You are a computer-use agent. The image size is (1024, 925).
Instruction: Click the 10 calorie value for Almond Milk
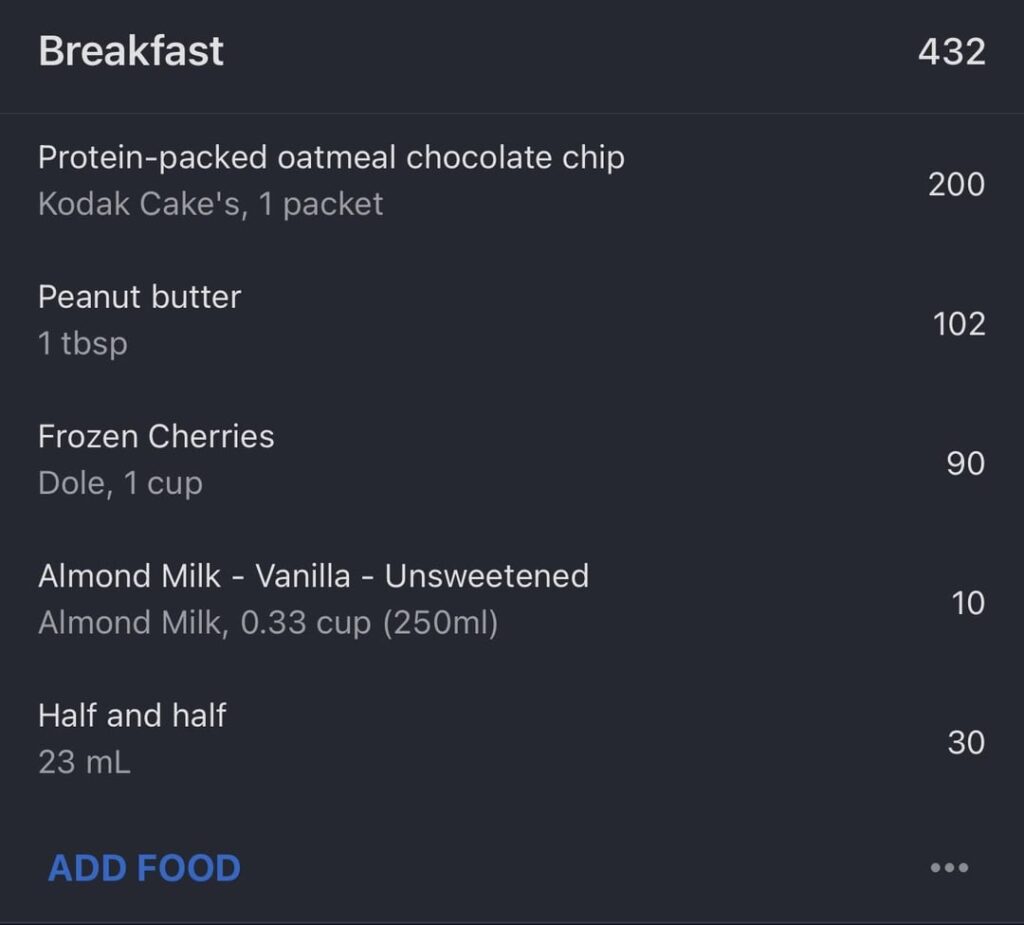click(966, 603)
